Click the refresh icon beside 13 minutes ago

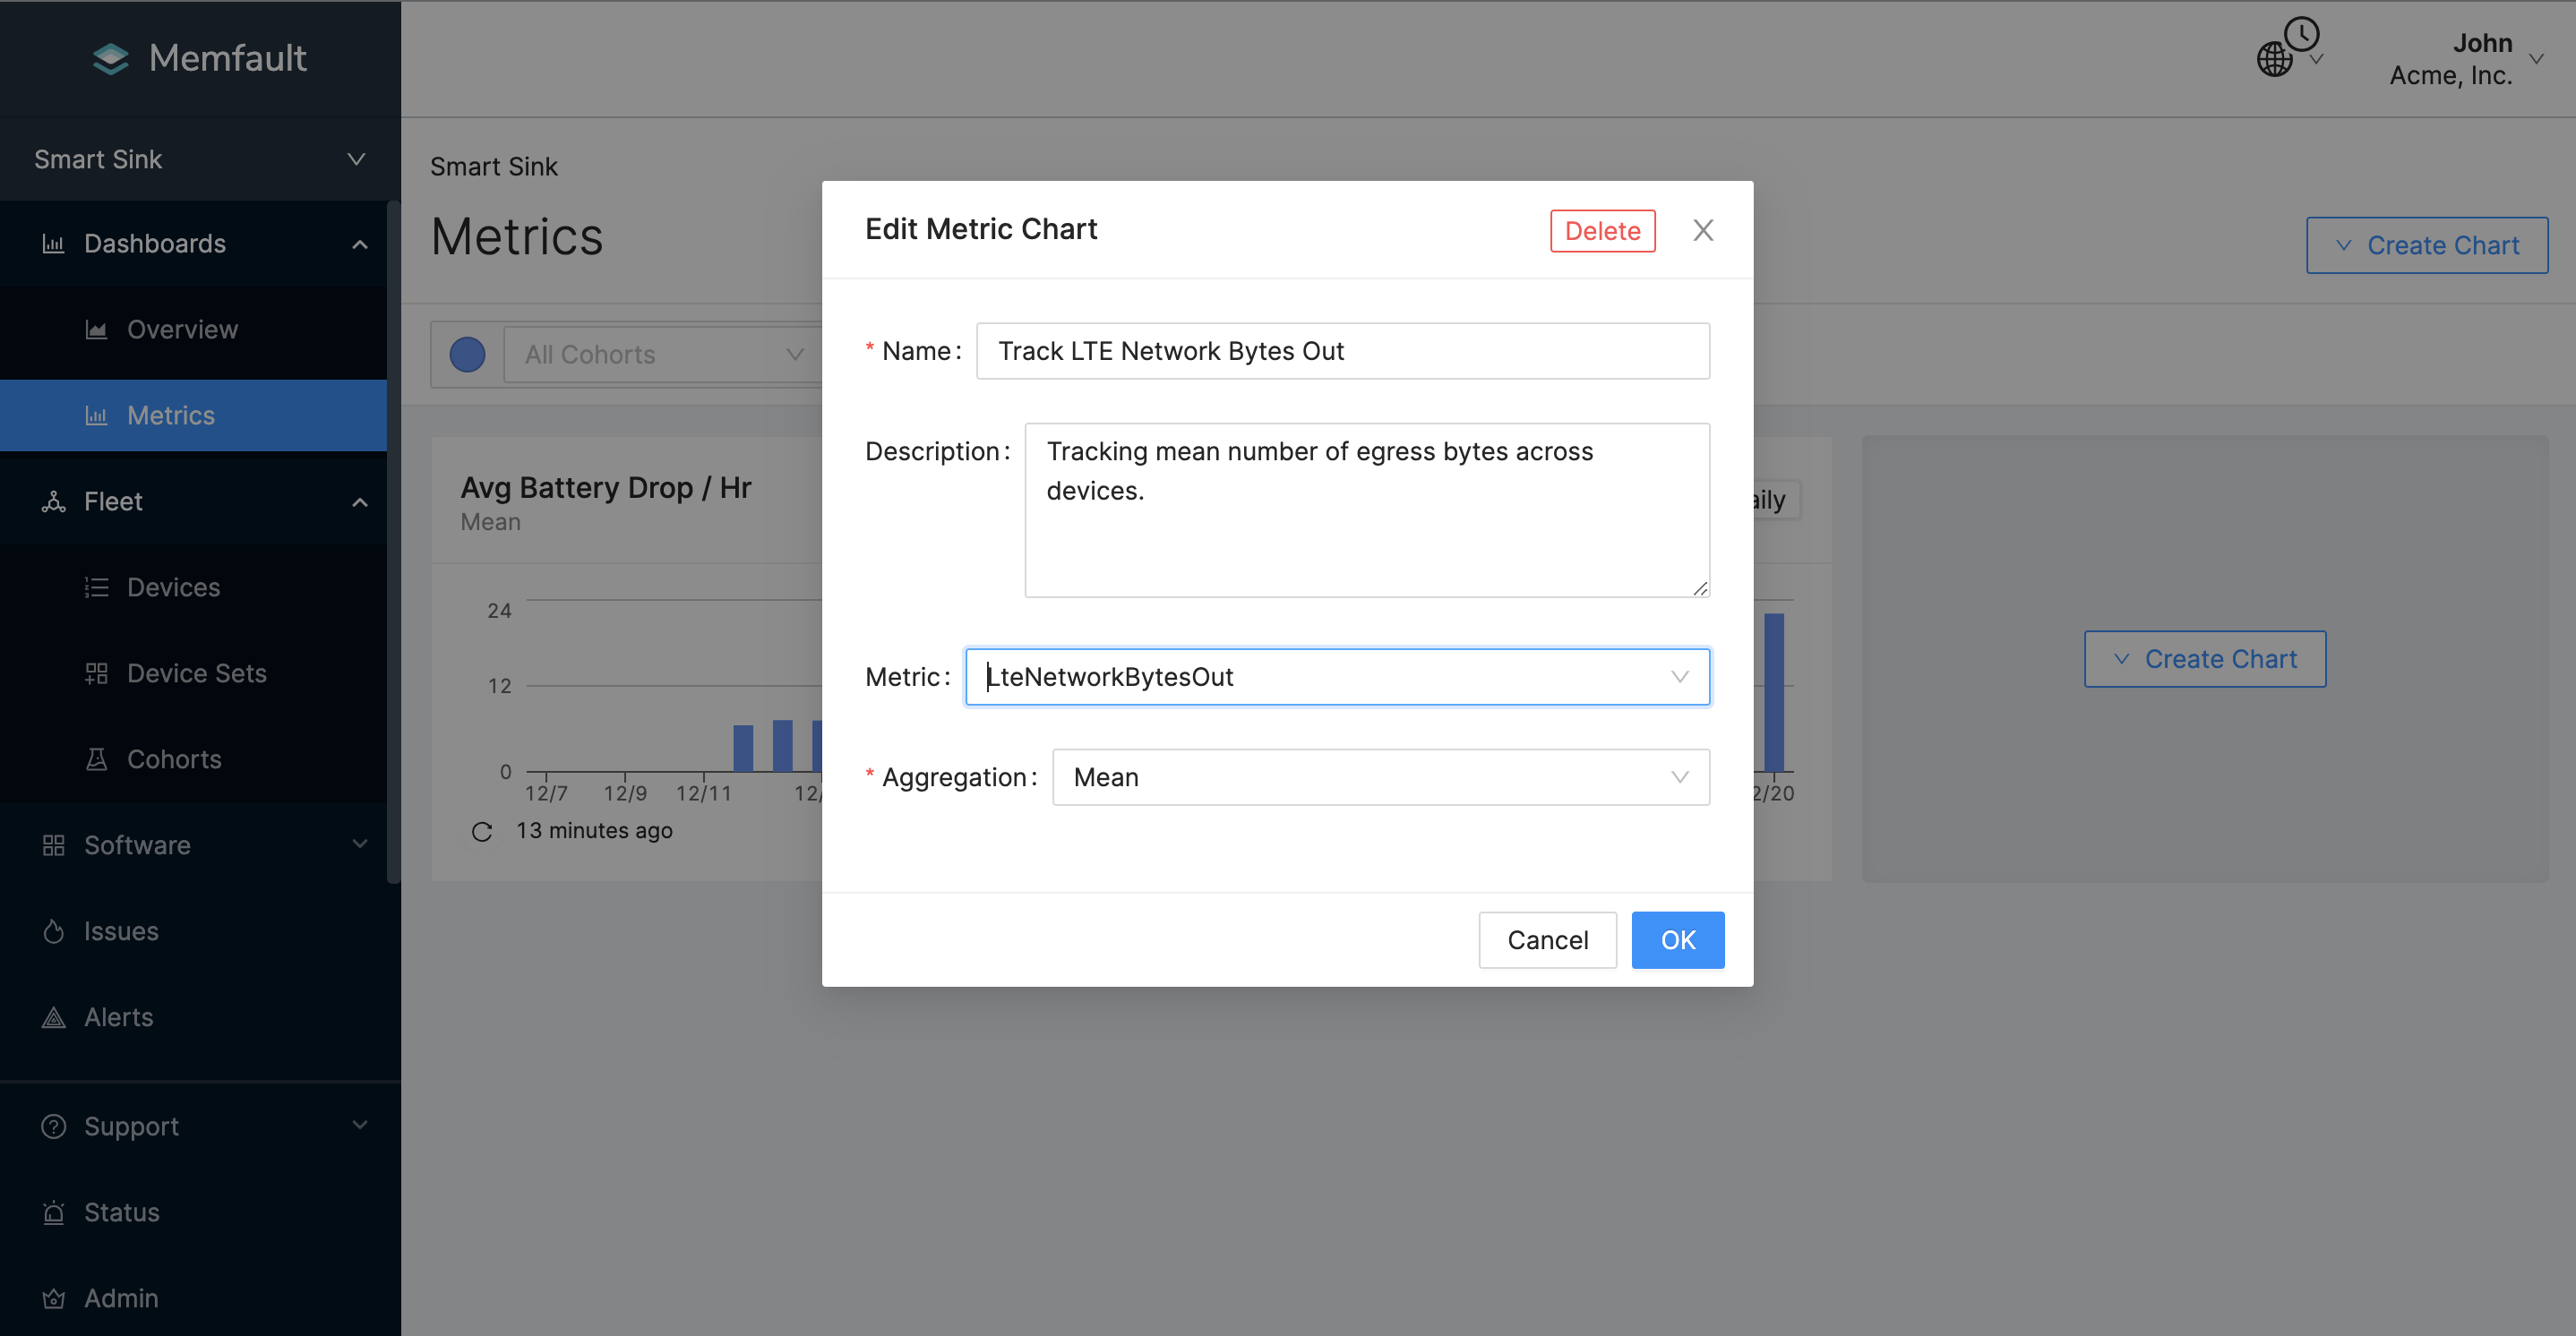(x=481, y=832)
